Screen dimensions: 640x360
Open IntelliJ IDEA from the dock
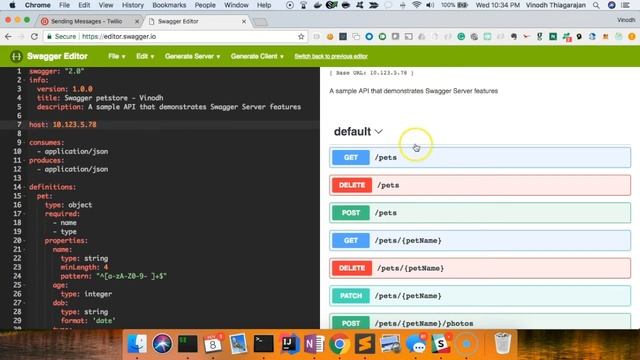click(289, 344)
